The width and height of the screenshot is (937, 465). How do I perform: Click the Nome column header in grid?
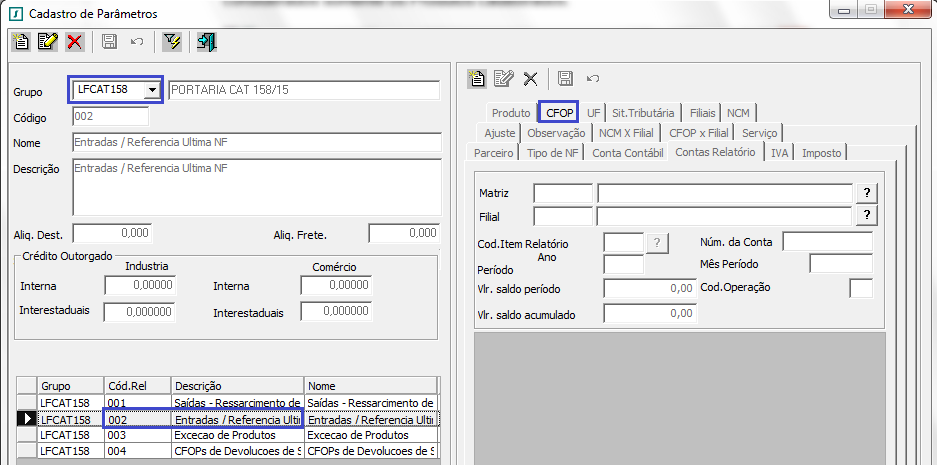click(371, 386)
